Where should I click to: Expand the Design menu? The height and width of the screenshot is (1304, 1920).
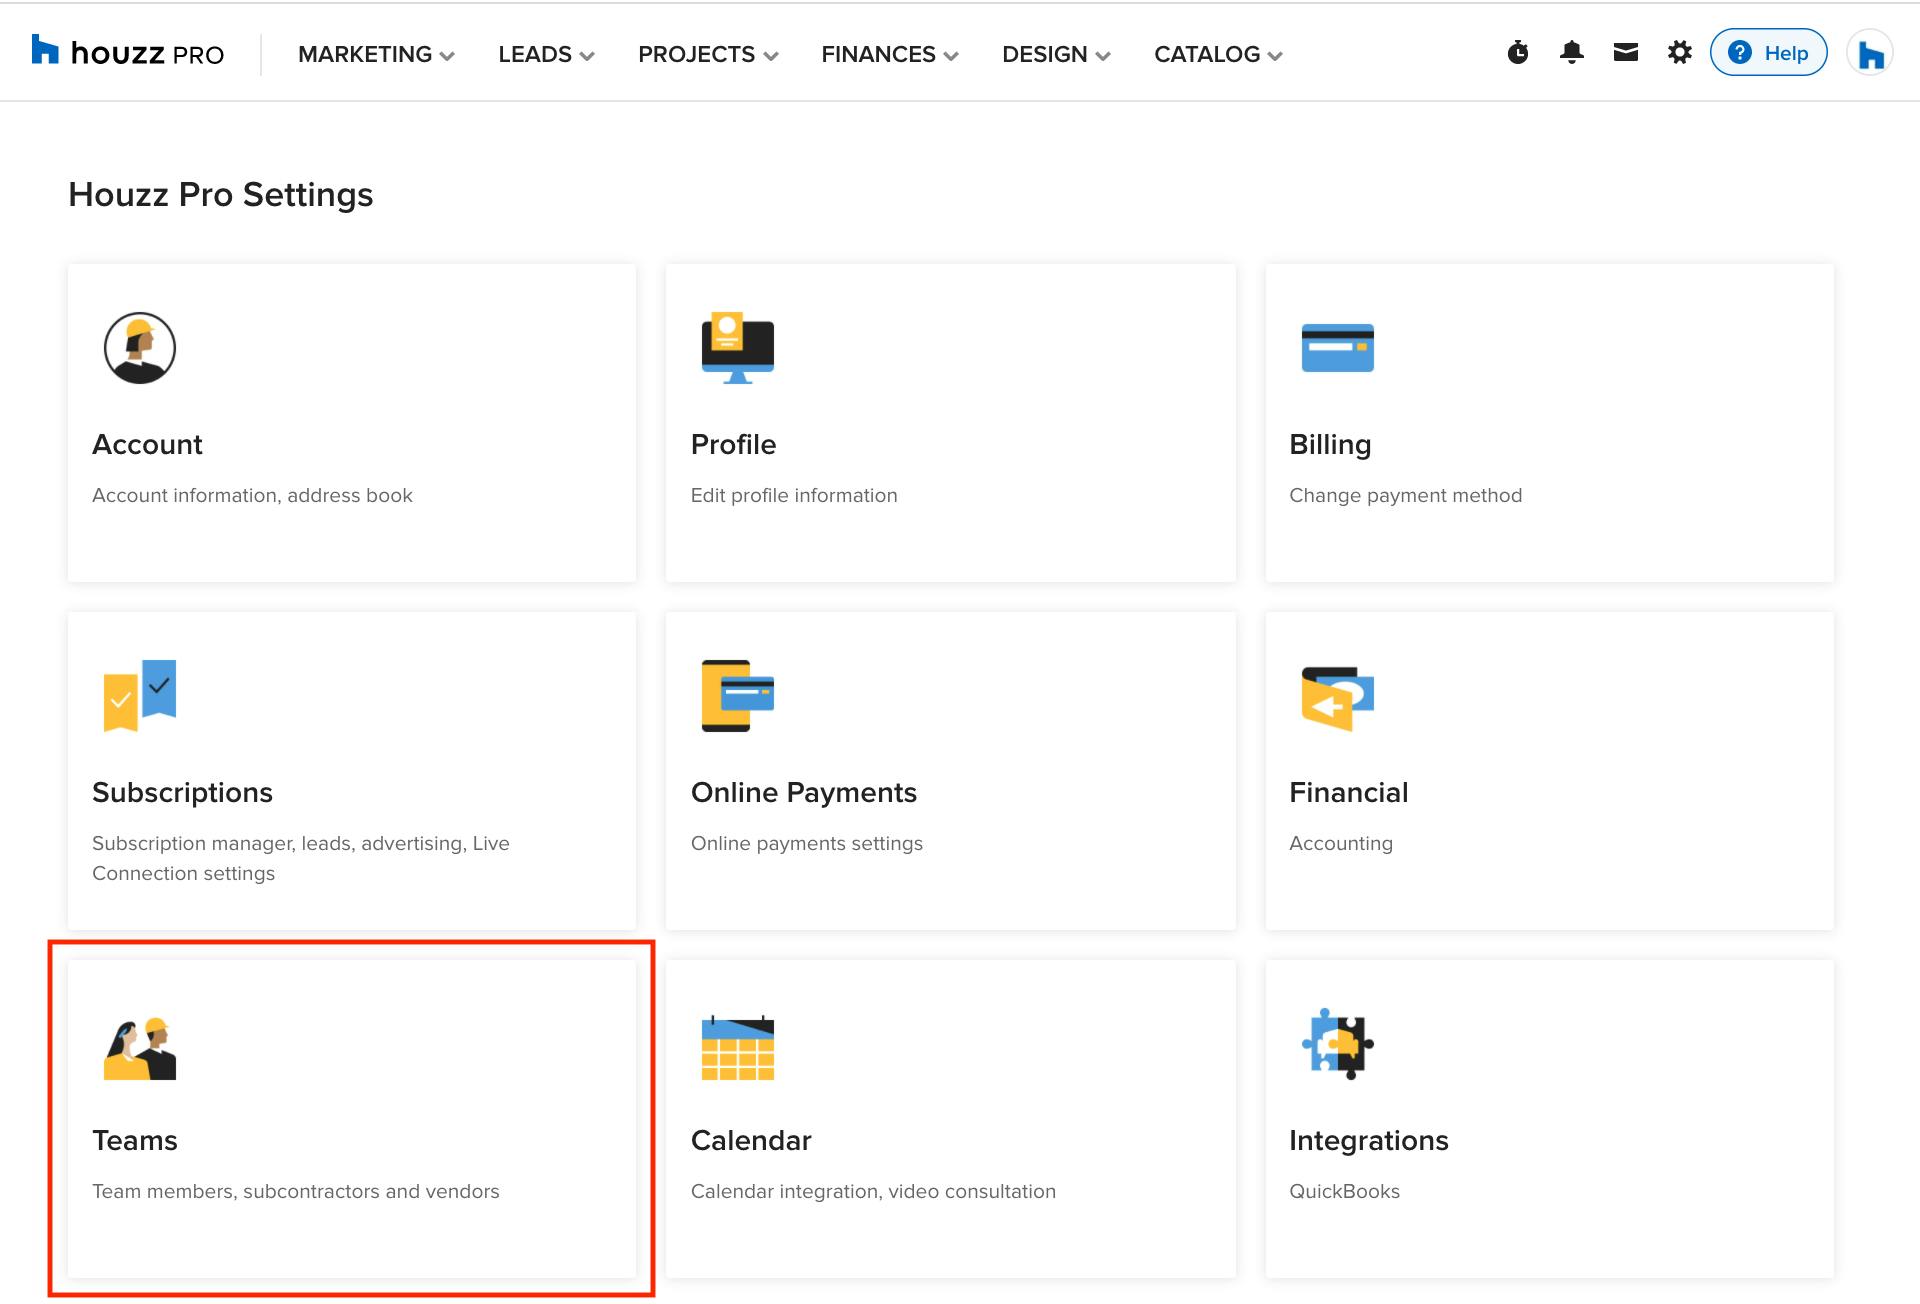[x=1056, y=54]
